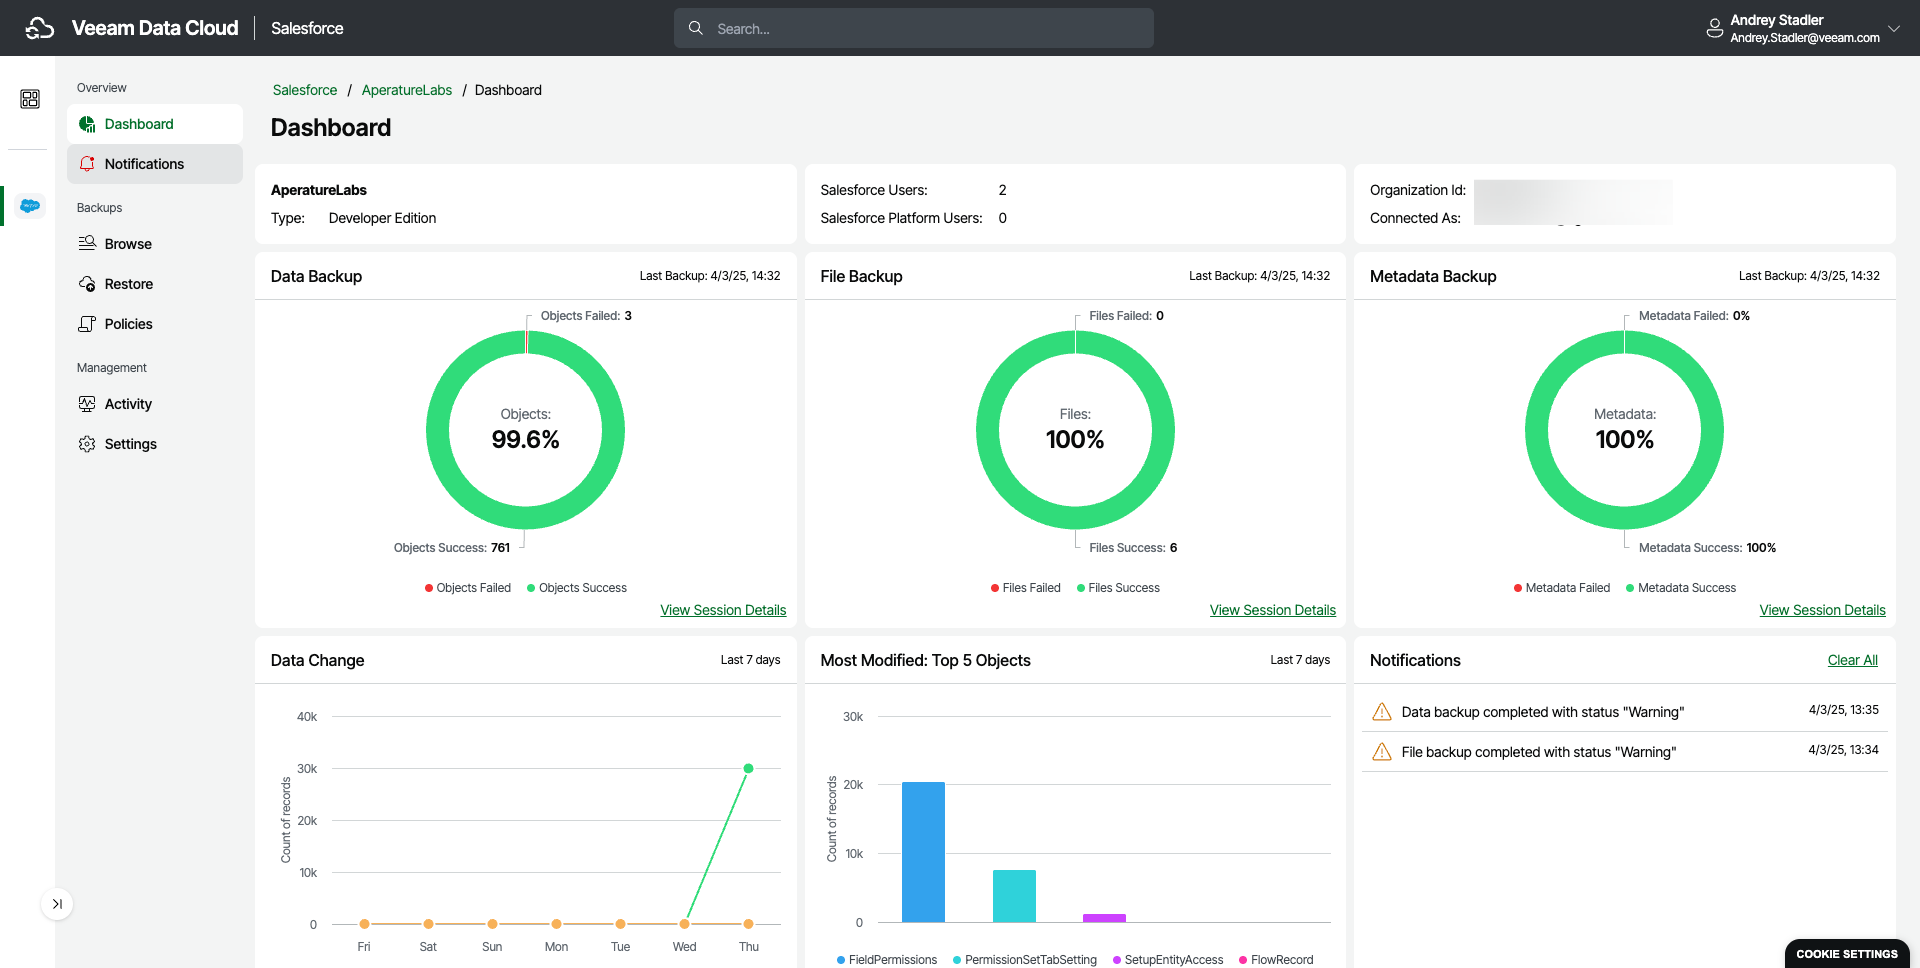
Task: Toggle Files Success legend in File Backup
Action: [x=1118, y=588]
